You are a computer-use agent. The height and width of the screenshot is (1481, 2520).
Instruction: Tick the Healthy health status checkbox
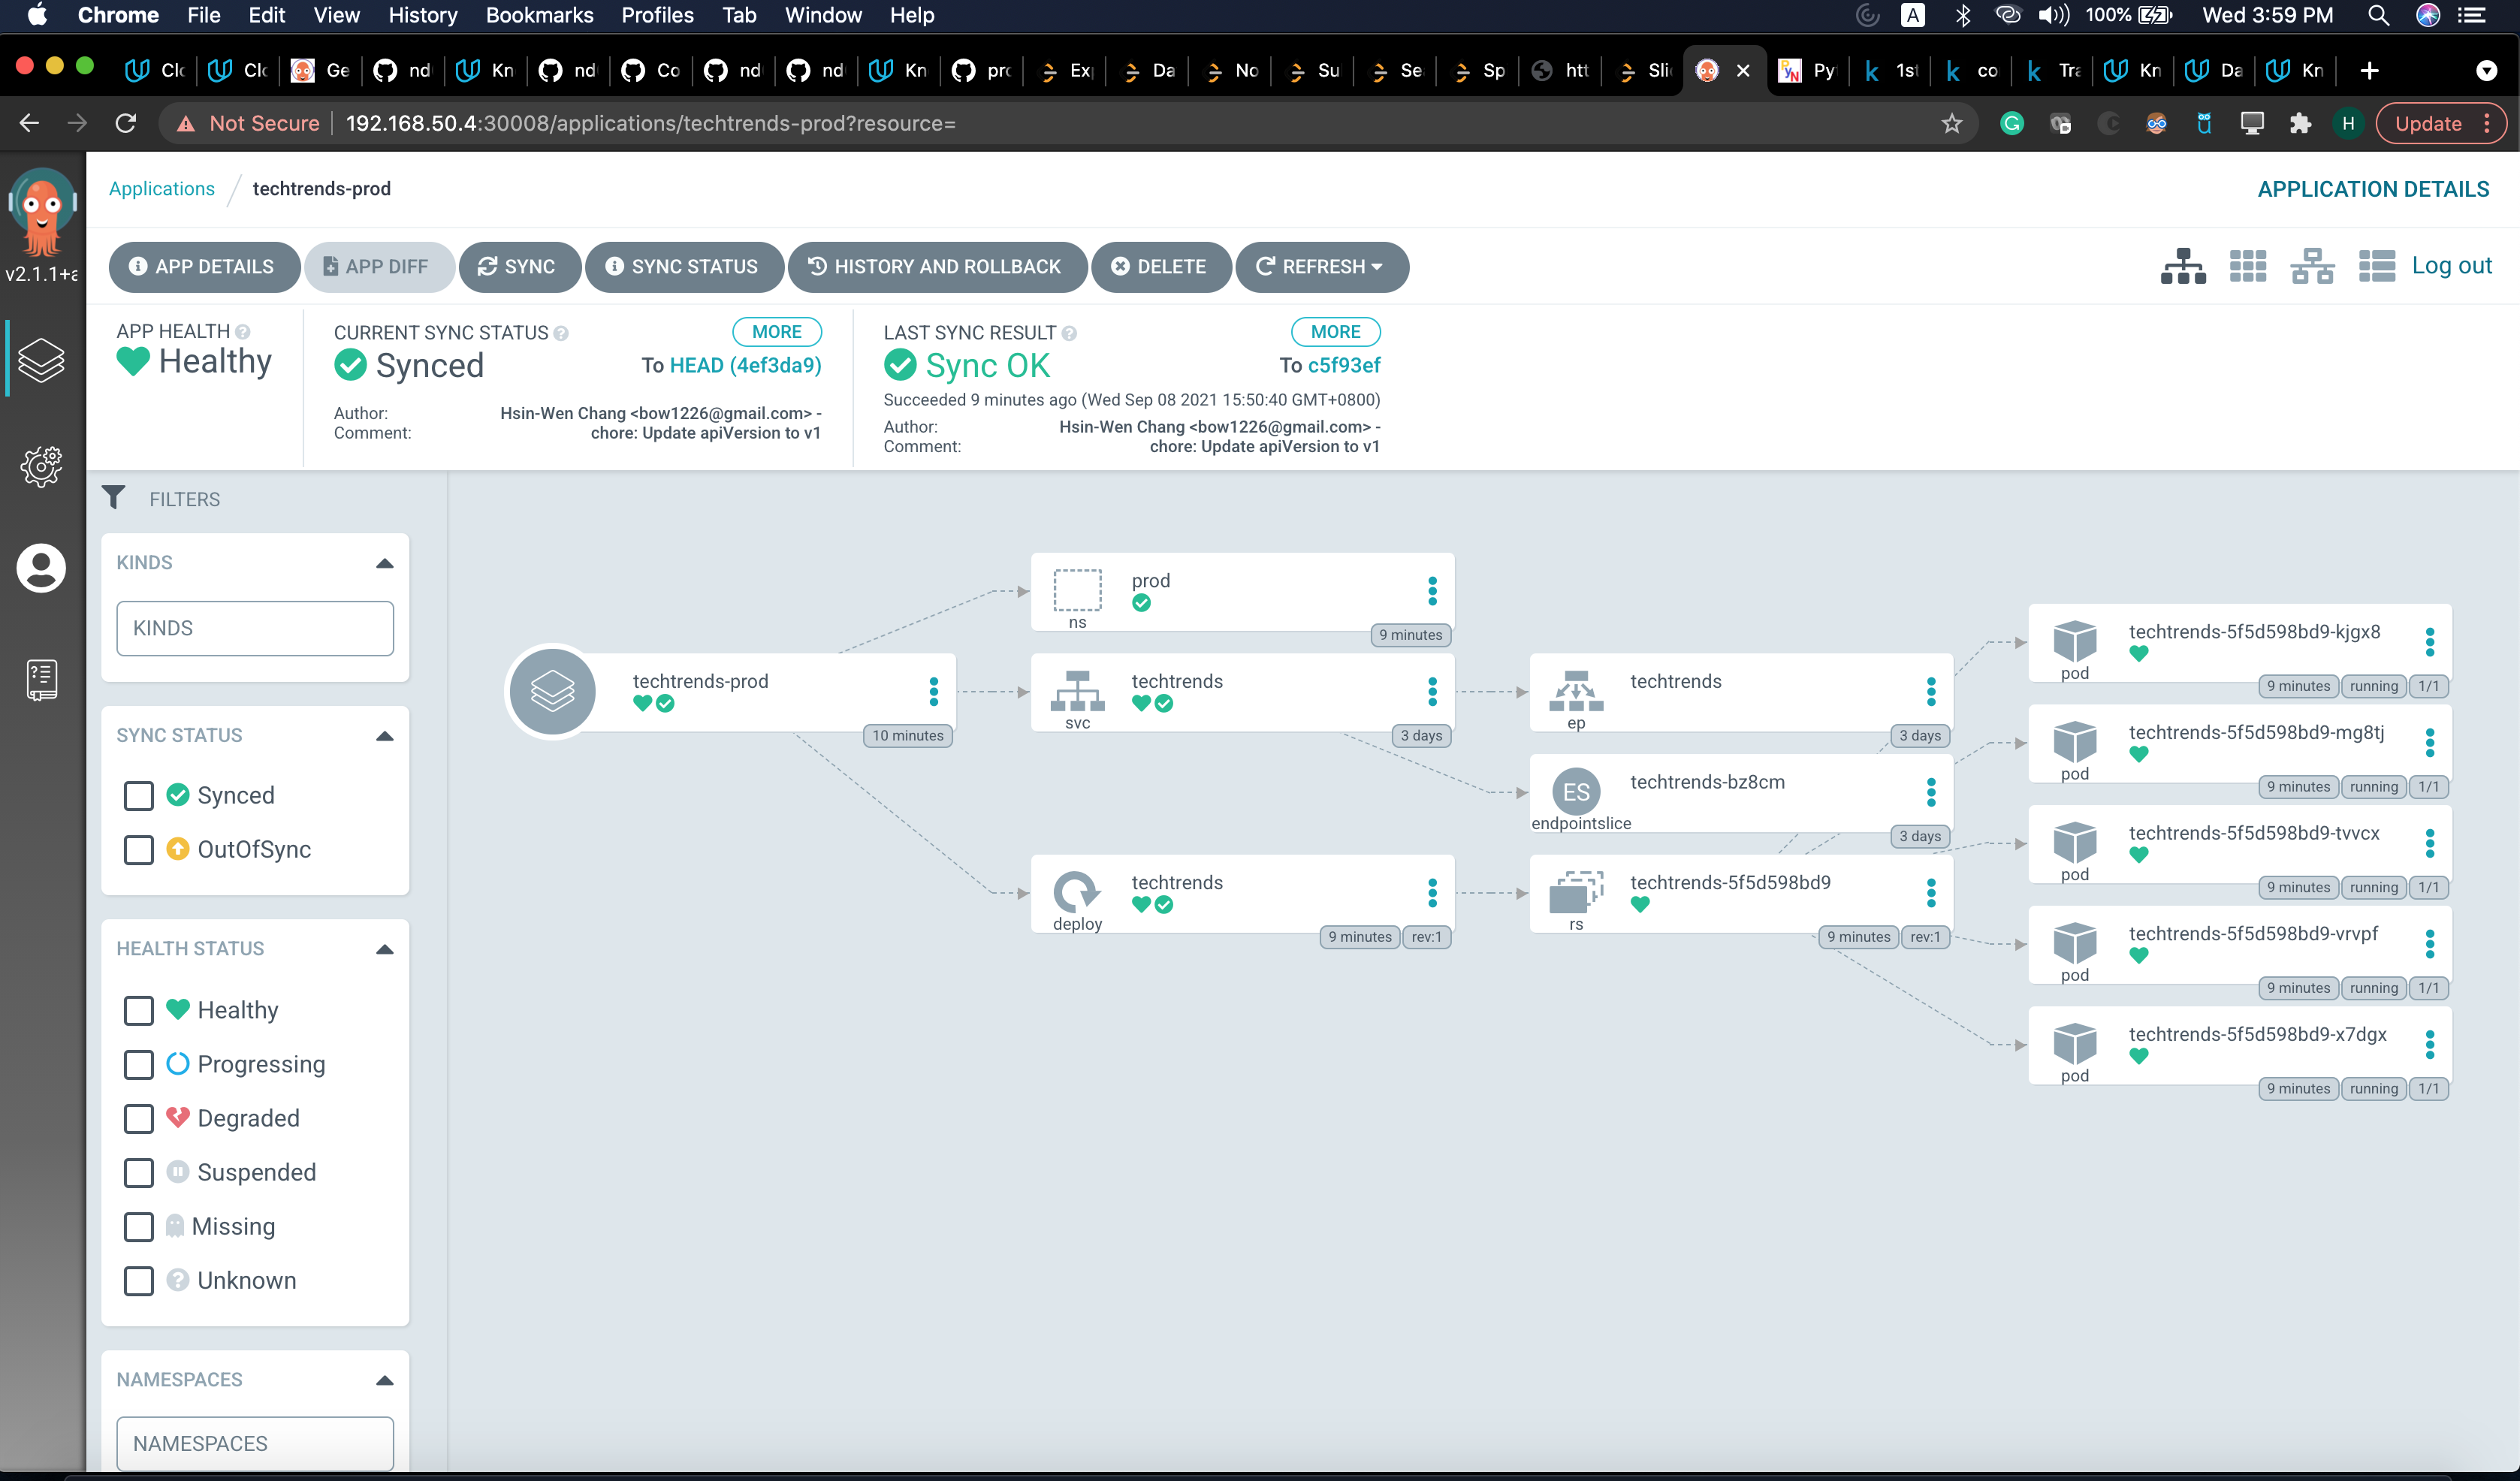(139, 1010)
